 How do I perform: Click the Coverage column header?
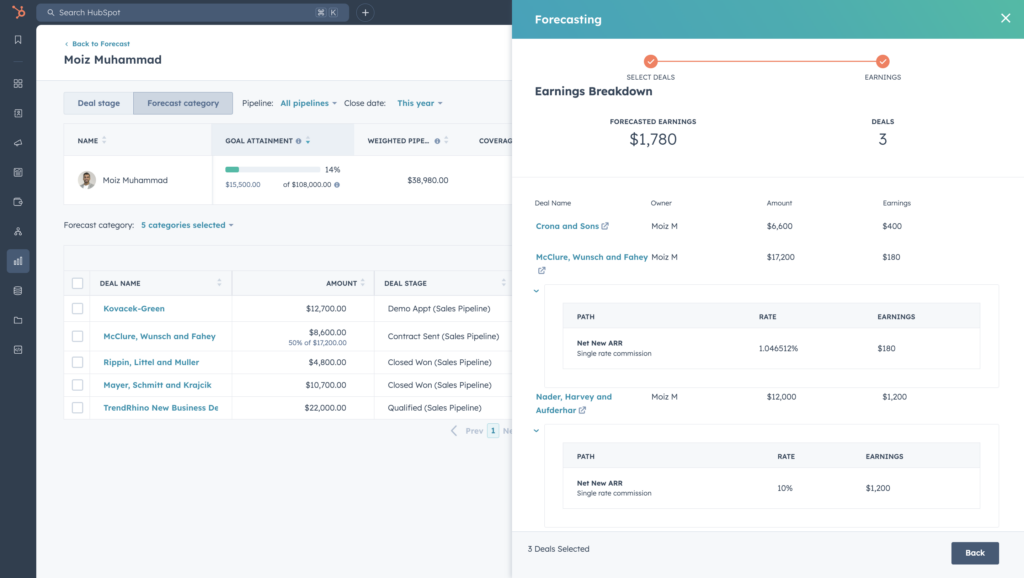(495, 141)
